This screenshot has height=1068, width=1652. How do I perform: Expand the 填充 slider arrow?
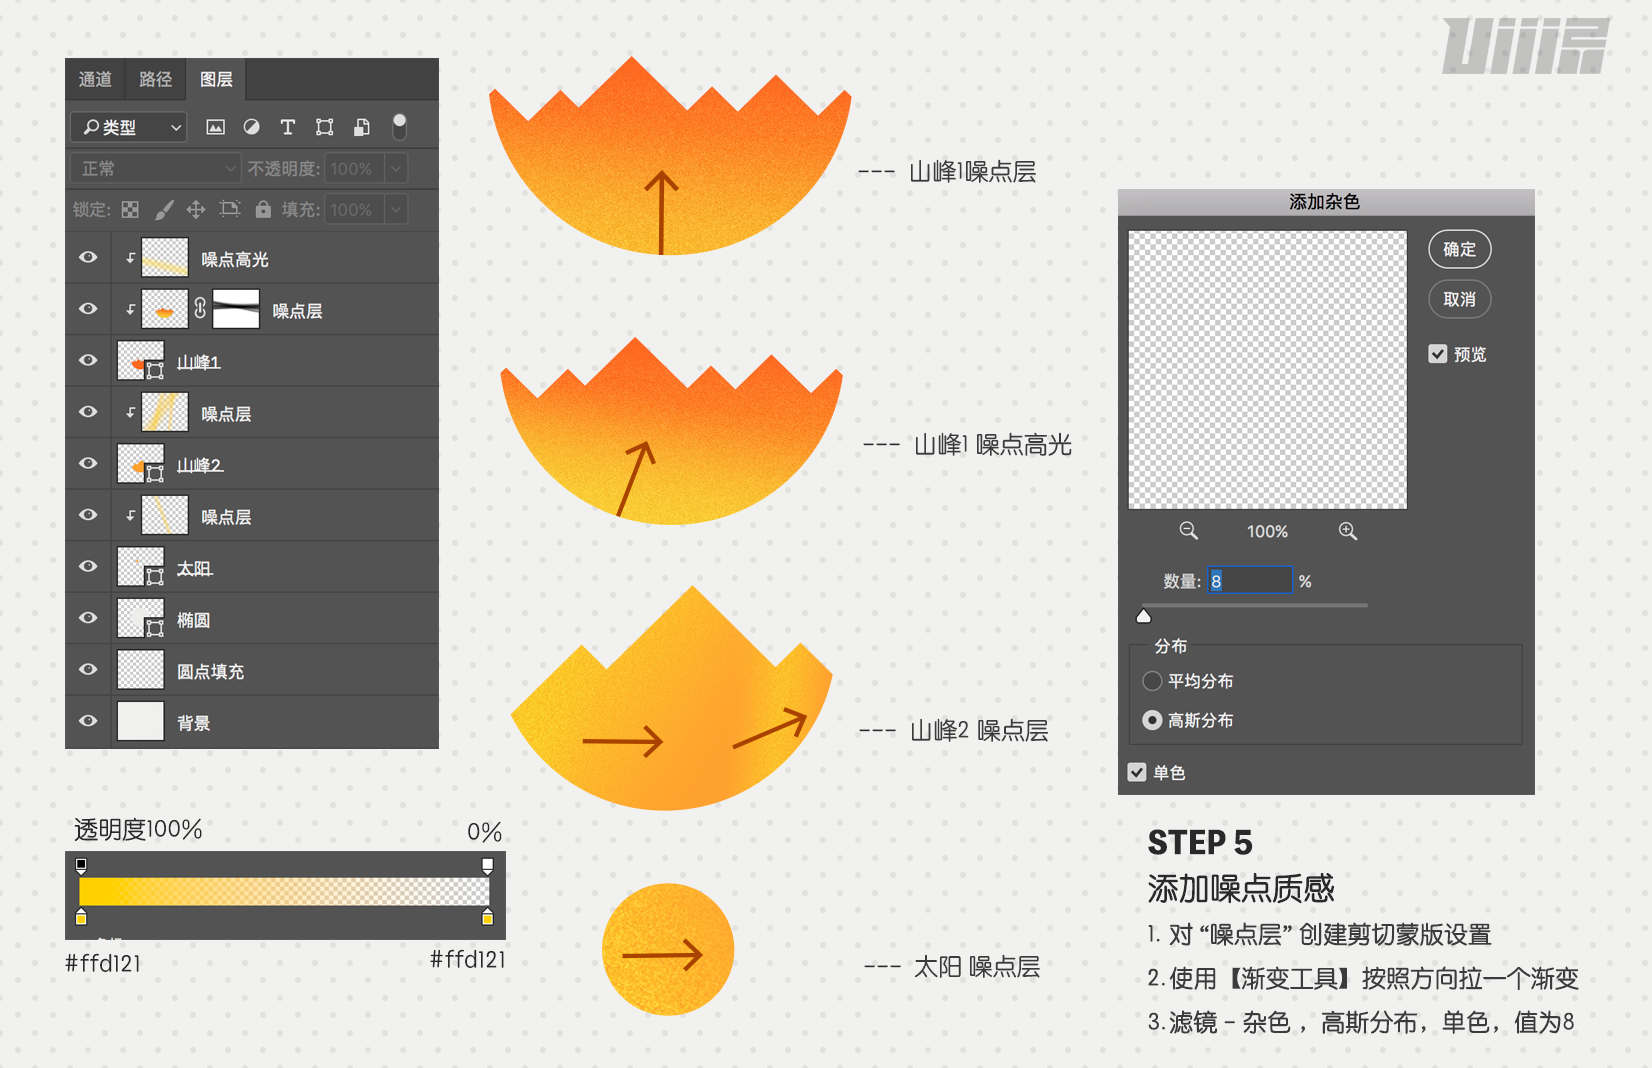(397, 209)
